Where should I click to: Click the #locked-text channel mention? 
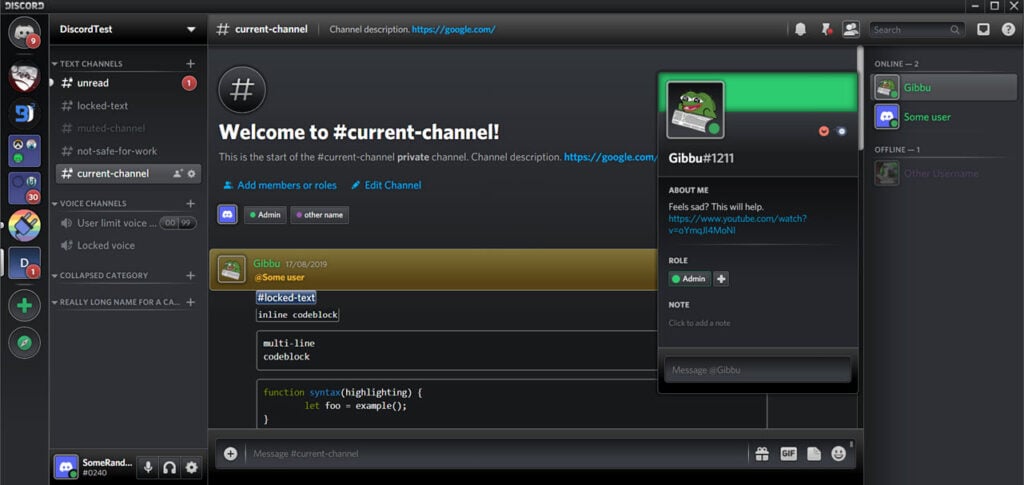[x=286, y=298]
